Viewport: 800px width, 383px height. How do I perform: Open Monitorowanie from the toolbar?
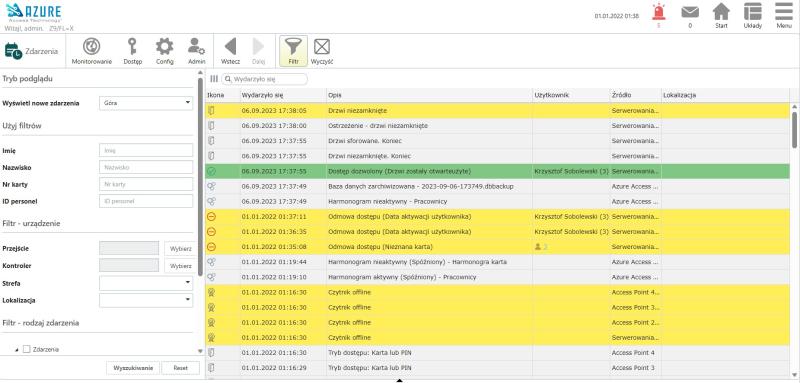(91, 51)
